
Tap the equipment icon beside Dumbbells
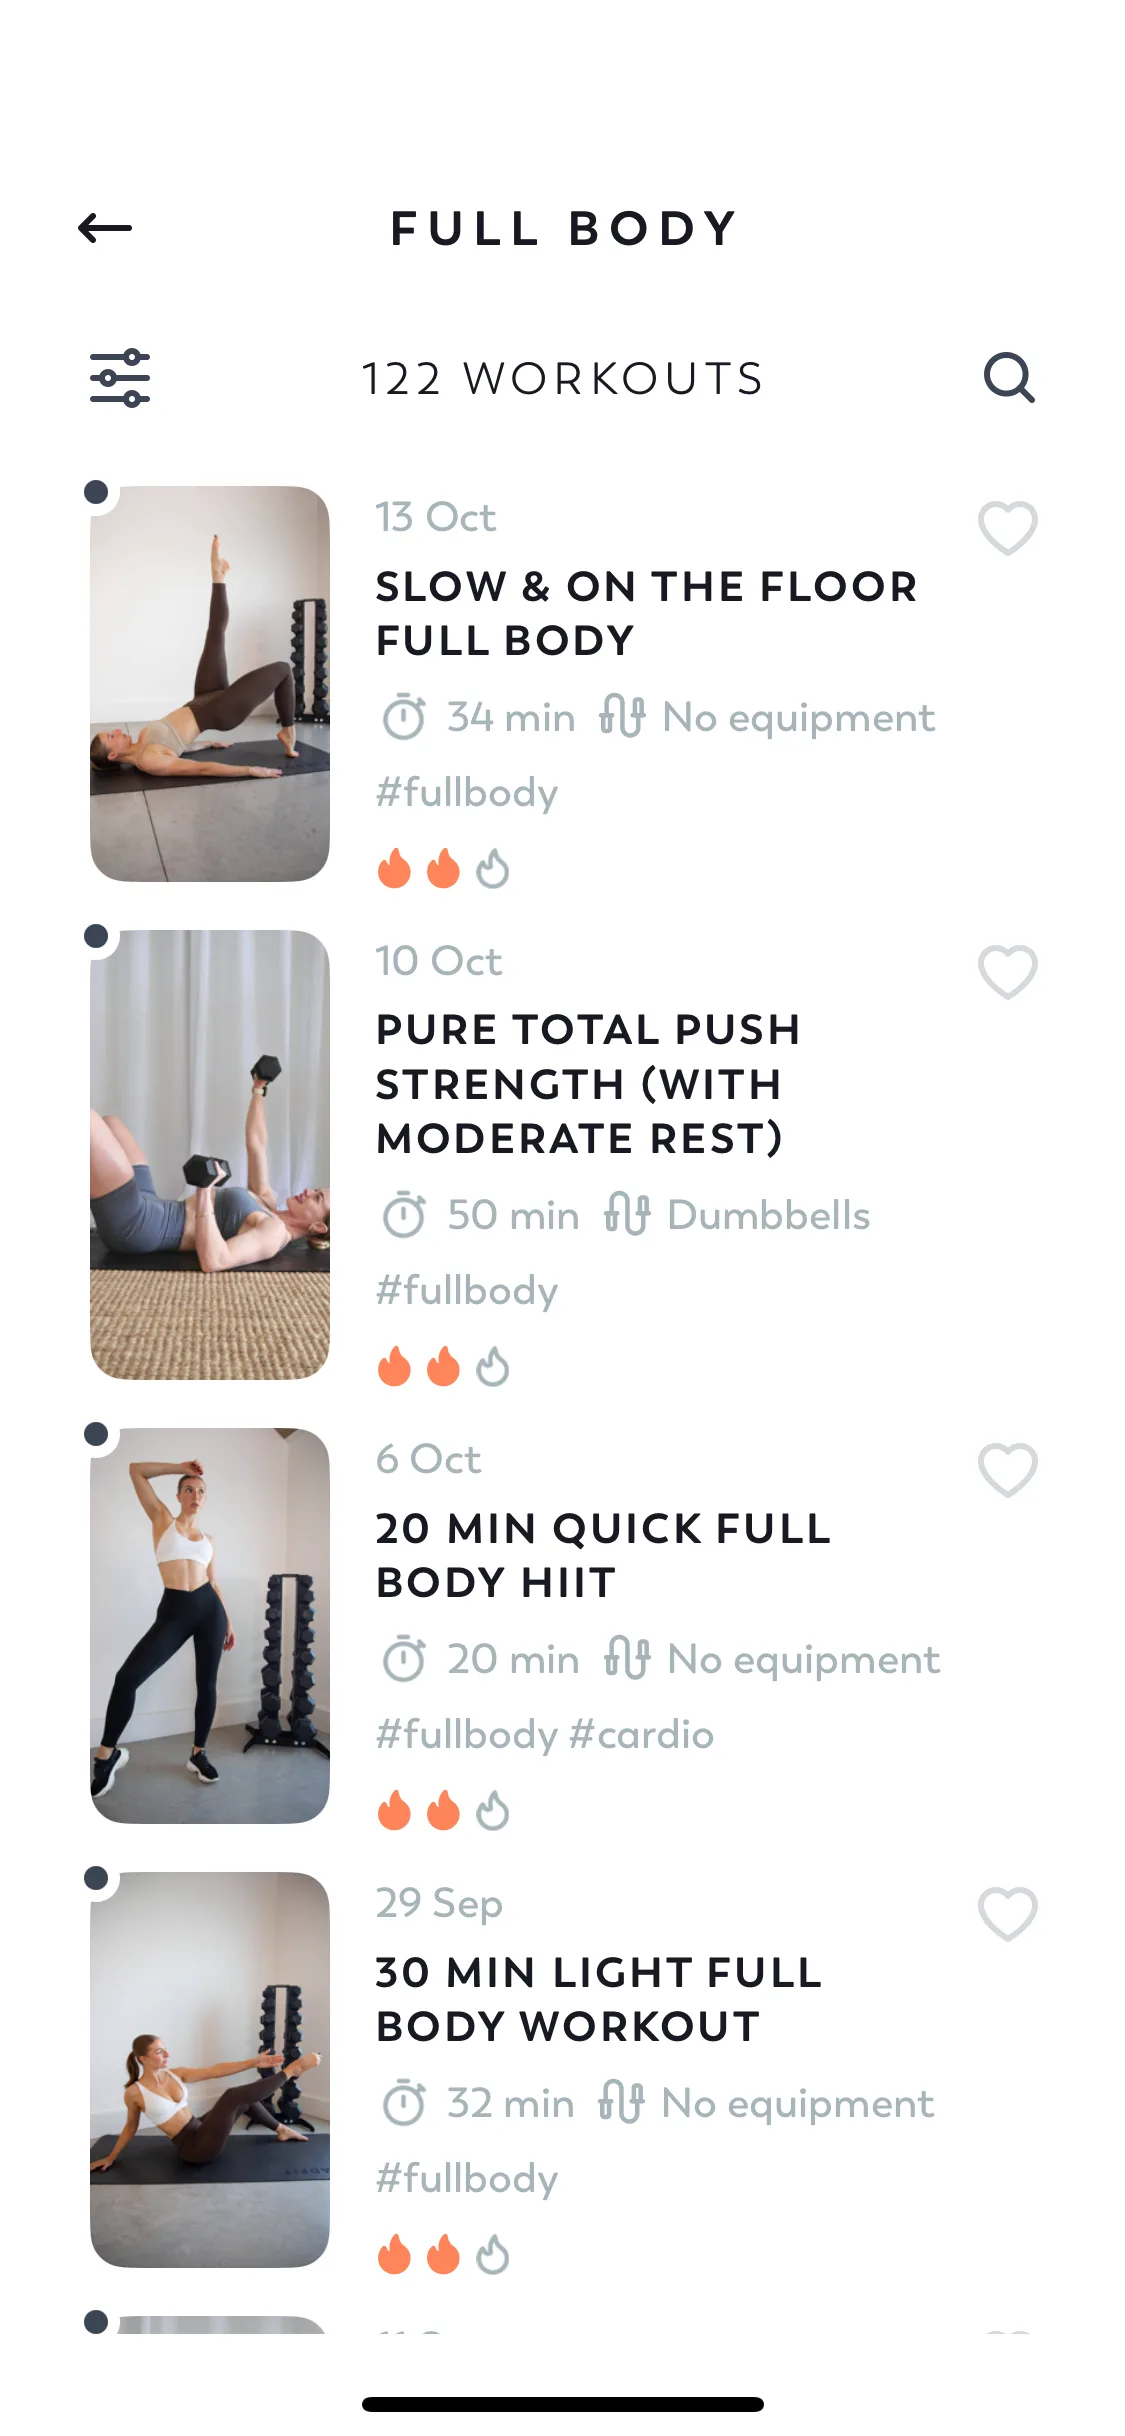coord(627,1214)
